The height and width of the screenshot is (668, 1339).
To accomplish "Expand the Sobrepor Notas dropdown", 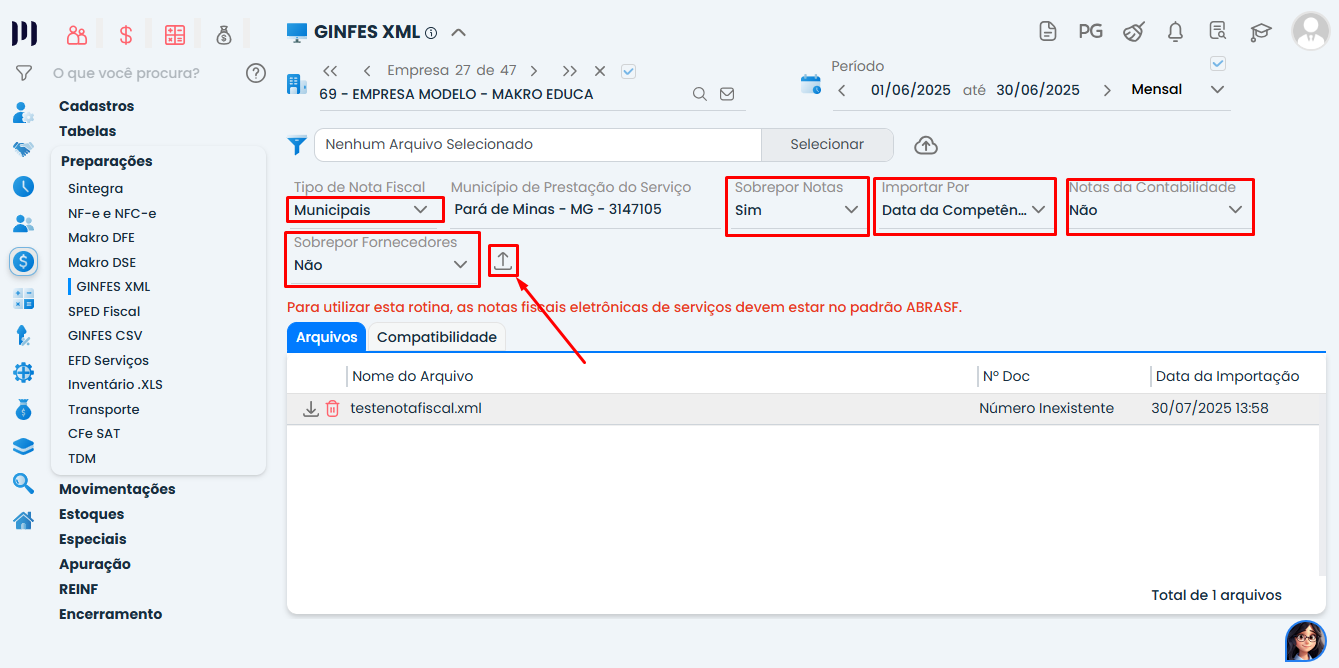I will 796,210.
